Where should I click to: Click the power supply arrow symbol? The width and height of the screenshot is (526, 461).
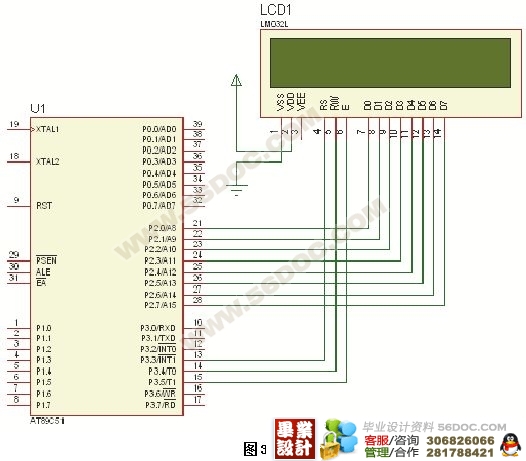(x=236, y=80)
